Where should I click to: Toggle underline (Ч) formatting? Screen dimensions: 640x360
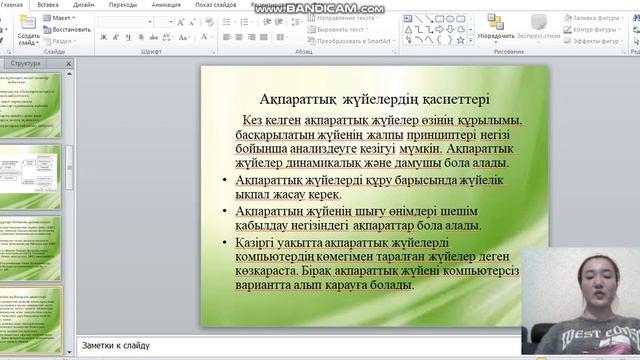pyautogui.click(x=128, y=37)
